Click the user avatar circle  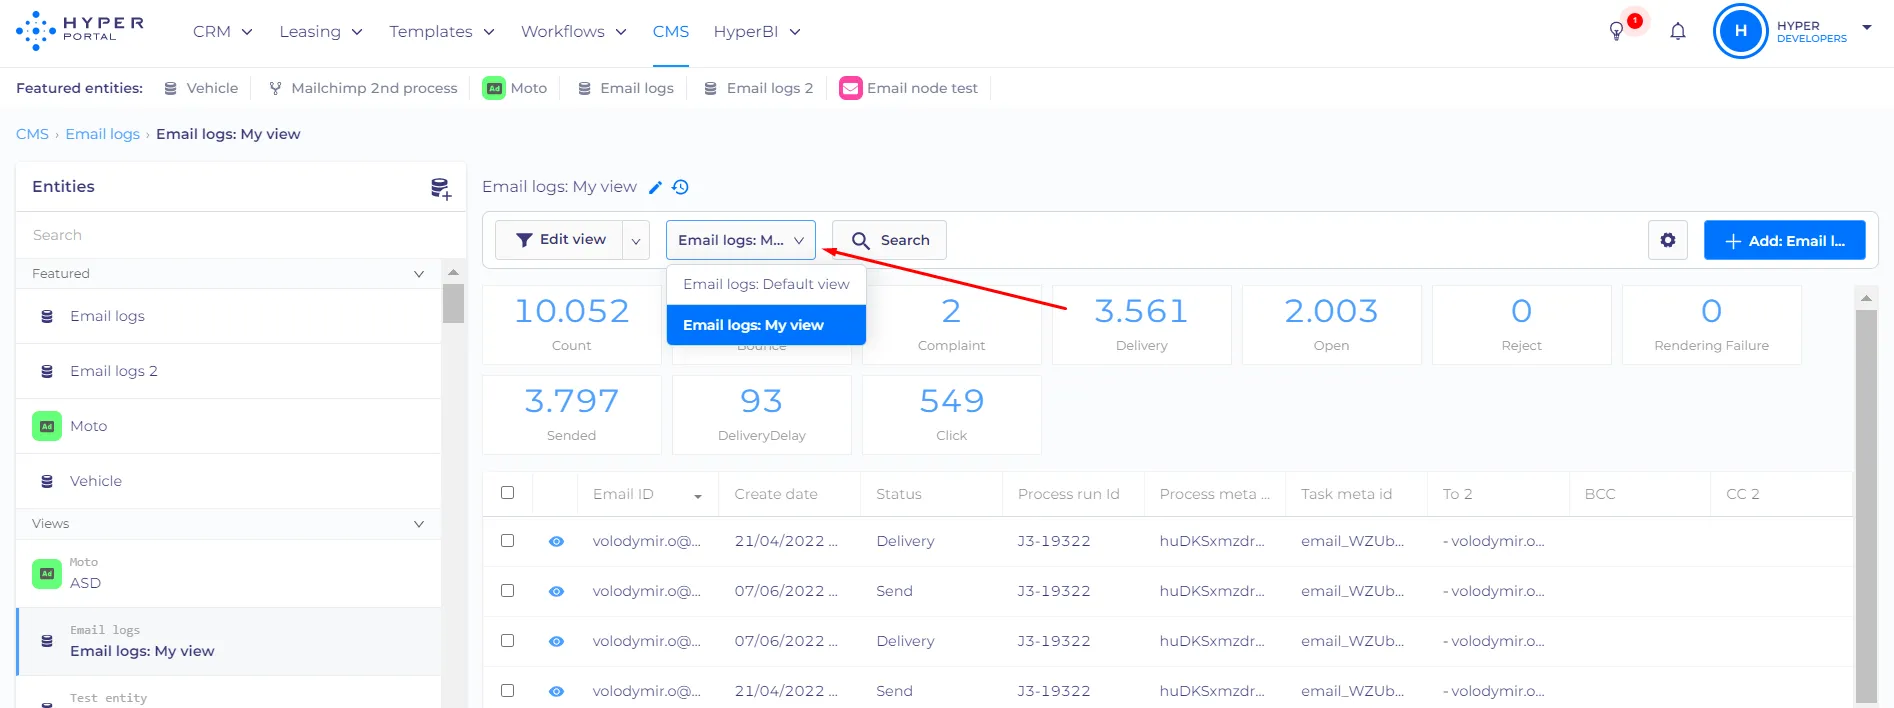tap(1741, 31)
